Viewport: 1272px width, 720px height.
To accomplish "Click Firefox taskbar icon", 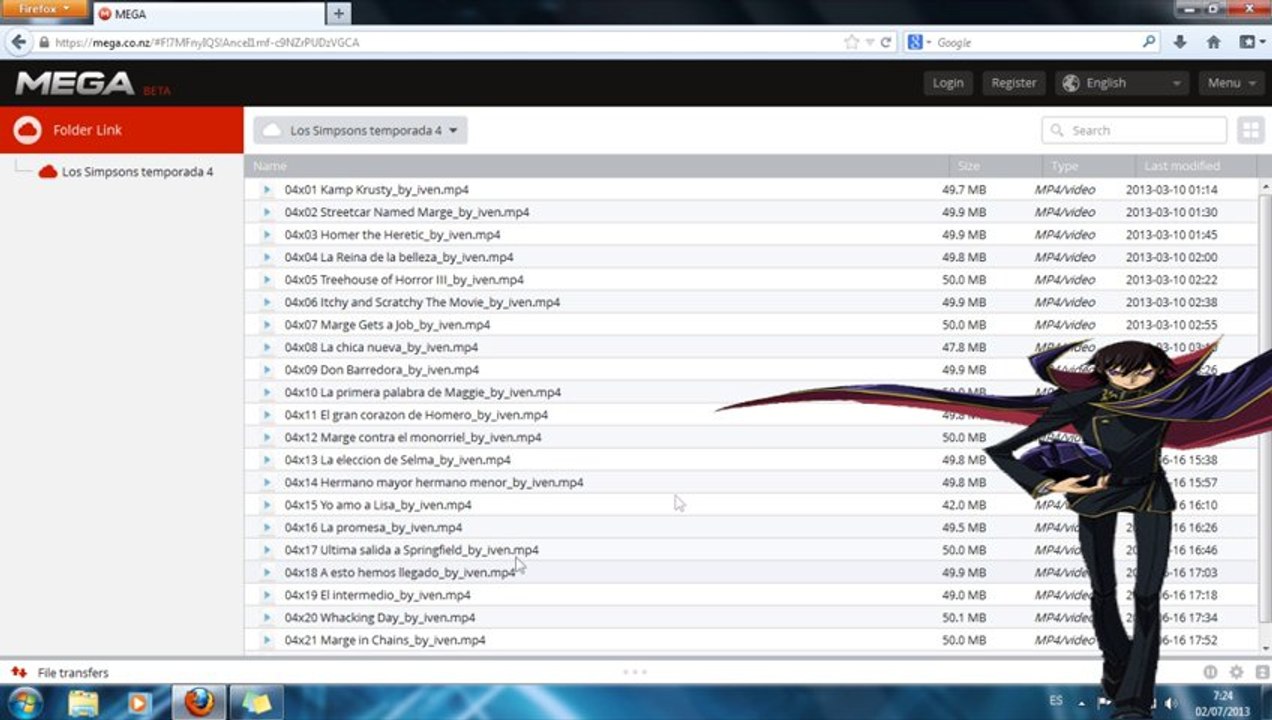I will pyautogui.click(x=199, y=703).
